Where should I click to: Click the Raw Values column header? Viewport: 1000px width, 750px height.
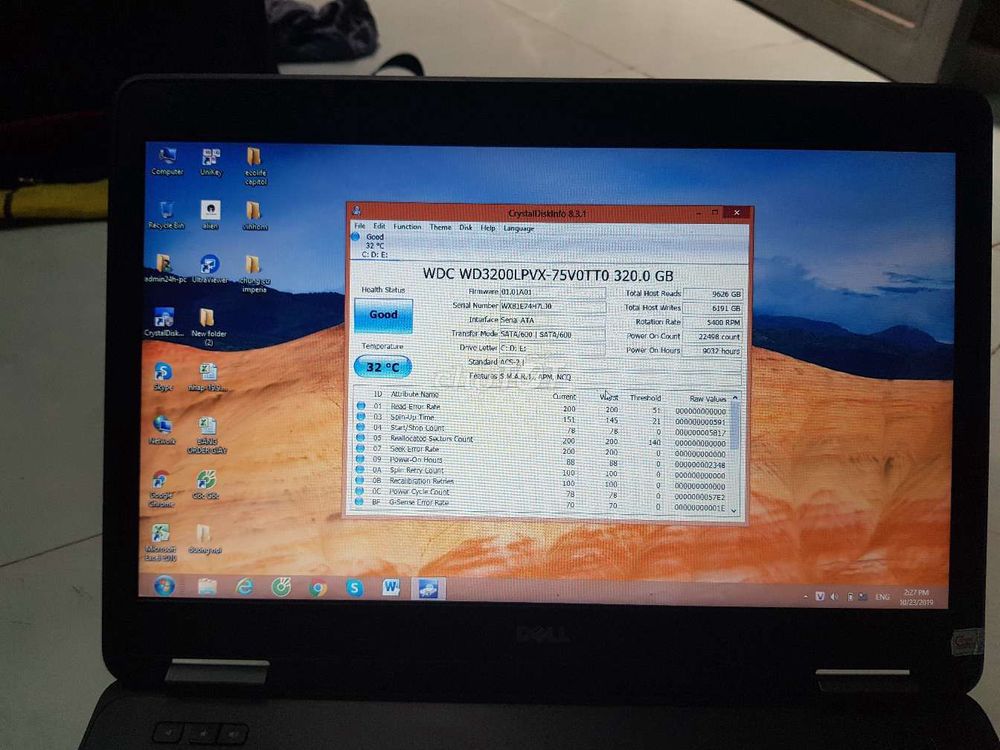pos(708,398)
